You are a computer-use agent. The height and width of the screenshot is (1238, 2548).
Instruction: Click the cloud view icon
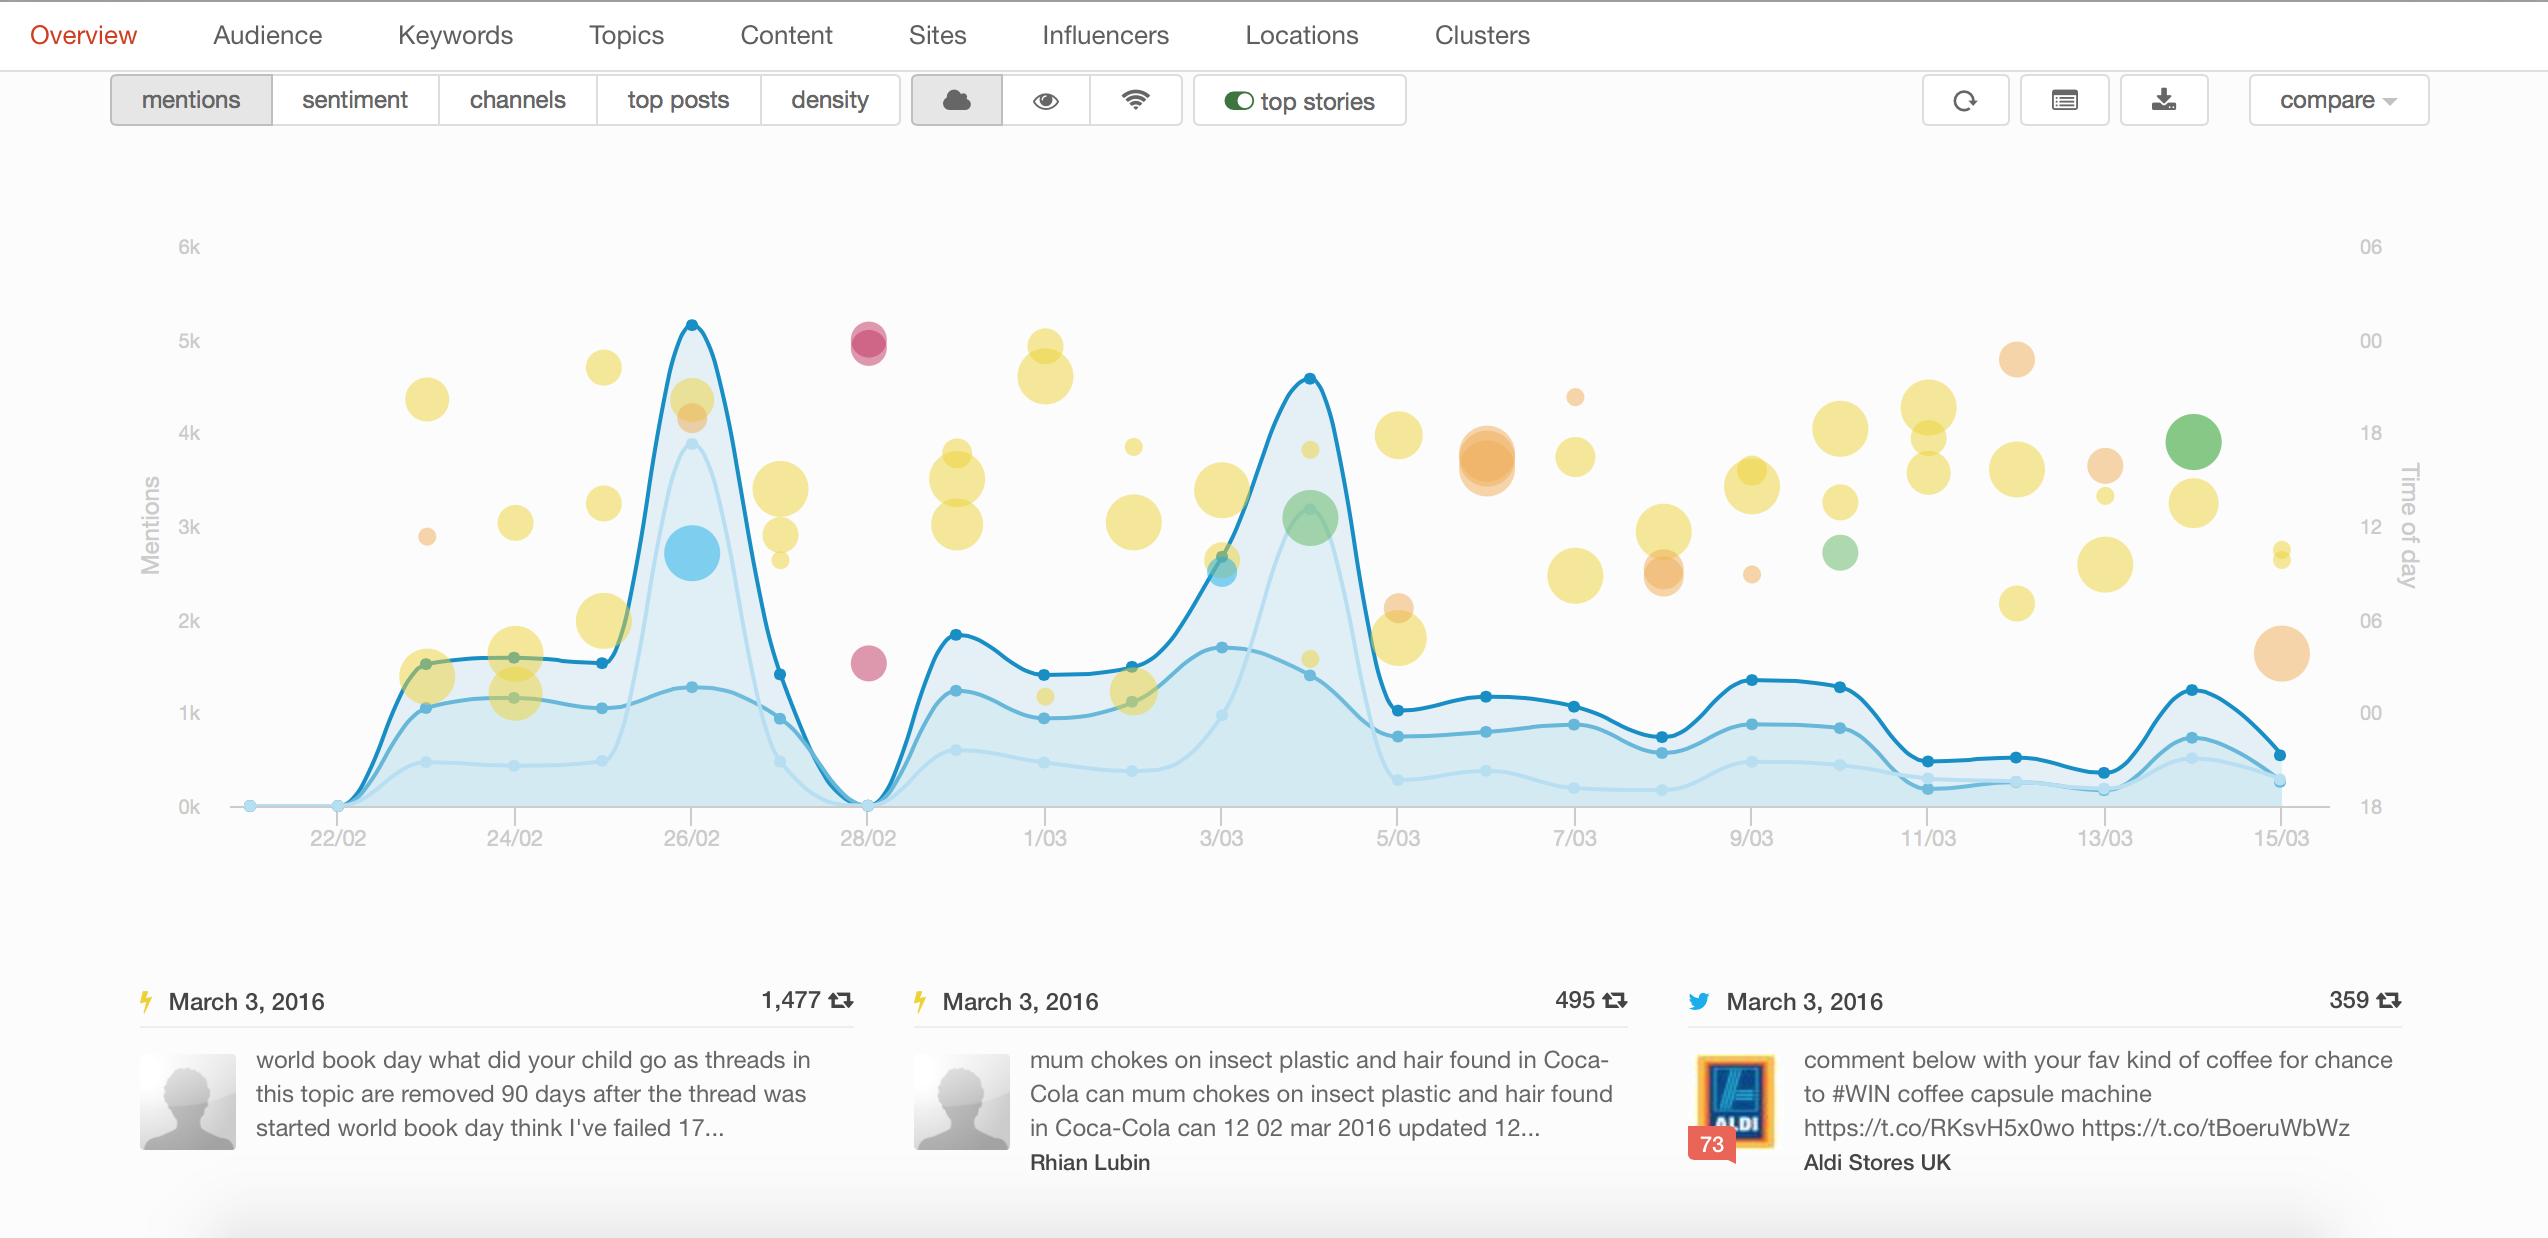tap(956, 100)
